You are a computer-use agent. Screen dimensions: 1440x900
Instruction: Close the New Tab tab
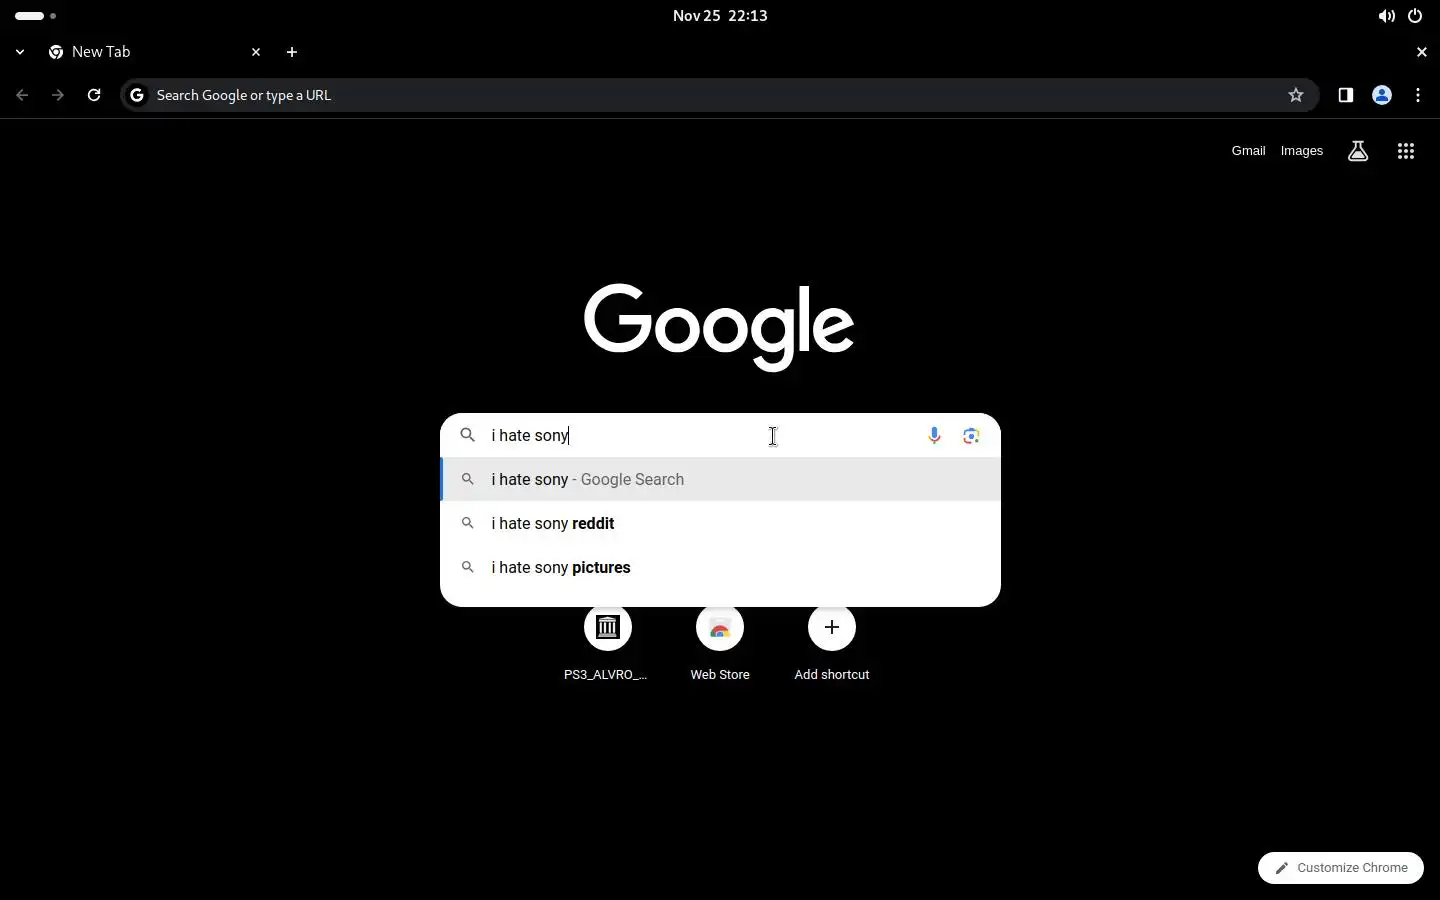[x=256, y=52]
